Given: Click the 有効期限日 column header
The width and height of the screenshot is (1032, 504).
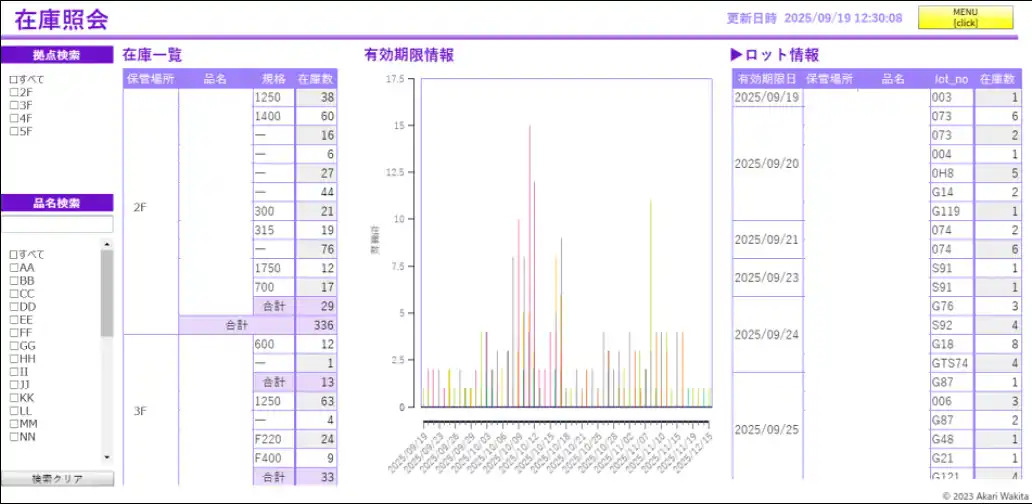Looking at the screenshot, I should click(767, 79).
